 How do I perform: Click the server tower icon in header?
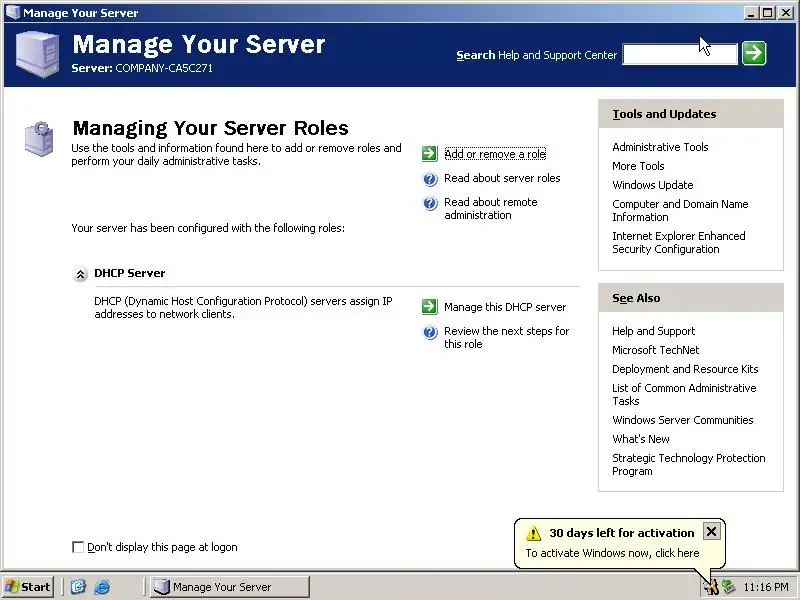(x=37, y=54)
